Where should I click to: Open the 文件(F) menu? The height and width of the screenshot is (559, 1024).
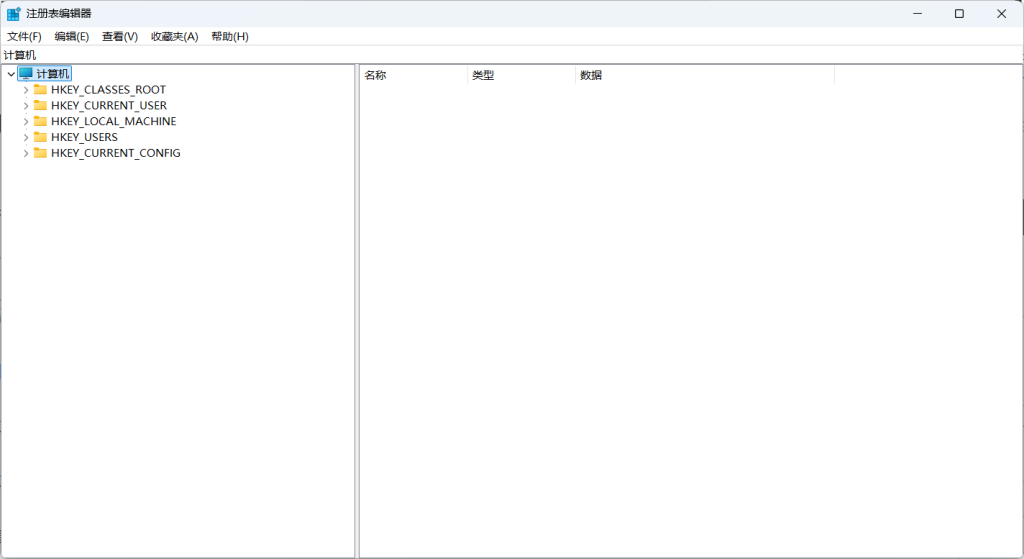click(24, 36)
